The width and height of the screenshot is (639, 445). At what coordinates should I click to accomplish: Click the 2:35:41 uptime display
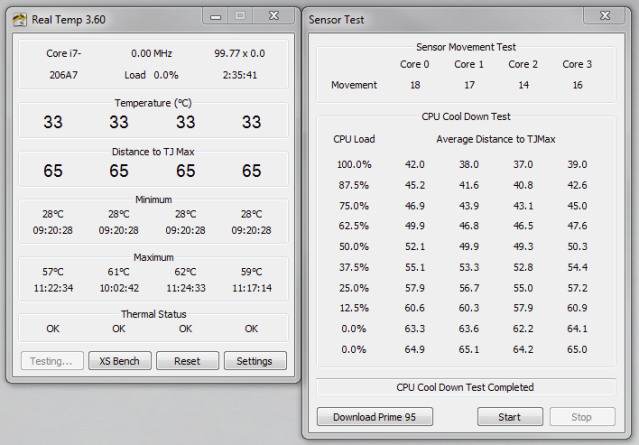coord(239,75)
